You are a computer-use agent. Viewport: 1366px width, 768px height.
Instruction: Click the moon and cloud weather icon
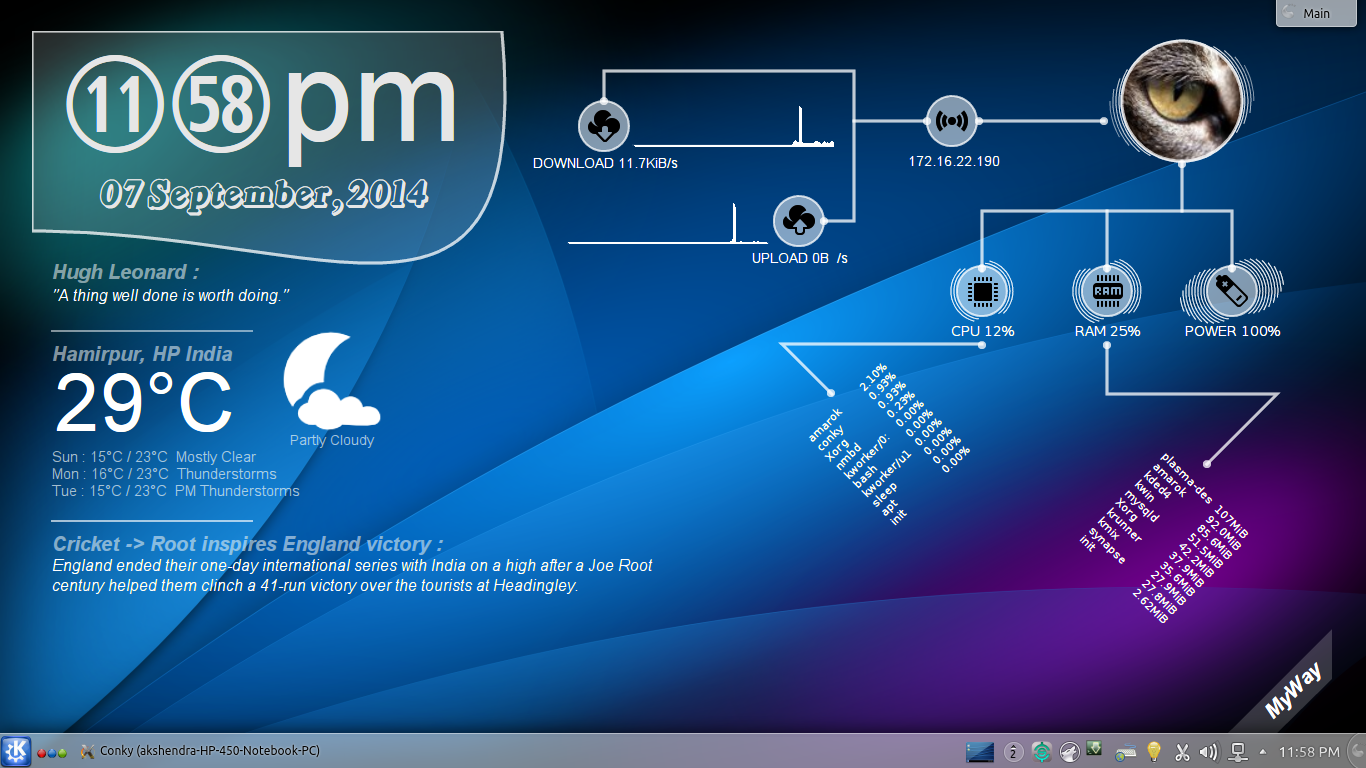330,381
